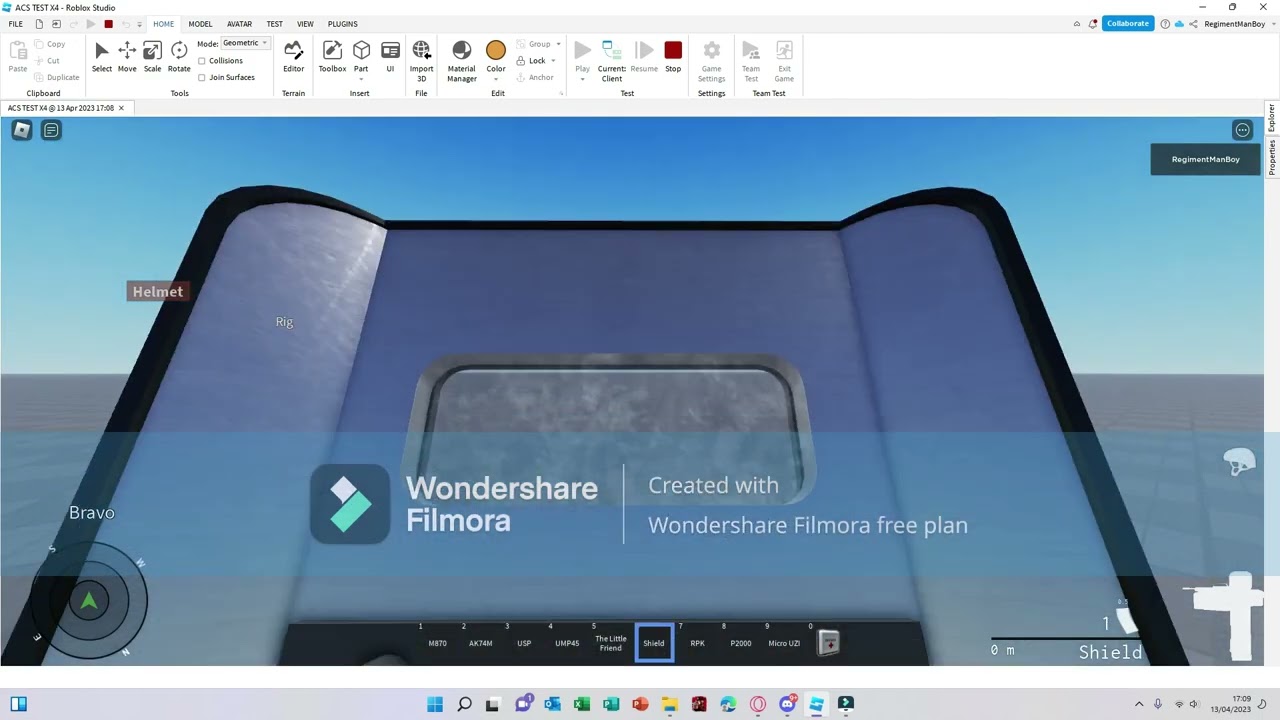Viewport: 1280px width, 720px height.
Task: Open the Properties side panel tab
Action: (1272, 157)
